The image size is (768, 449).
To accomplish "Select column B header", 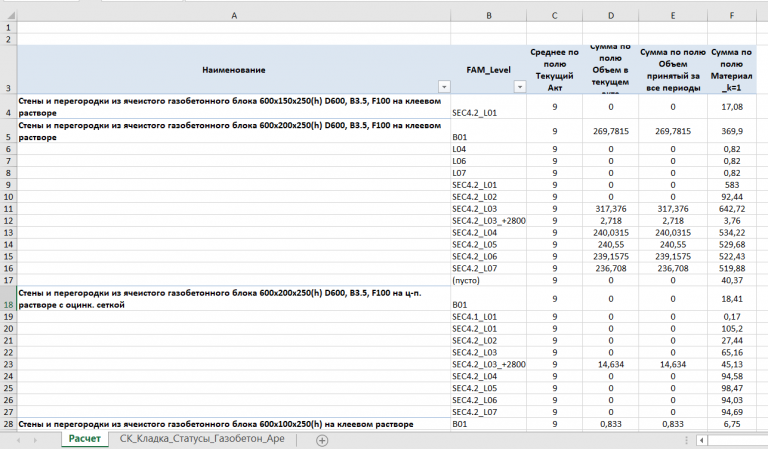I will (x=489, y=16).
